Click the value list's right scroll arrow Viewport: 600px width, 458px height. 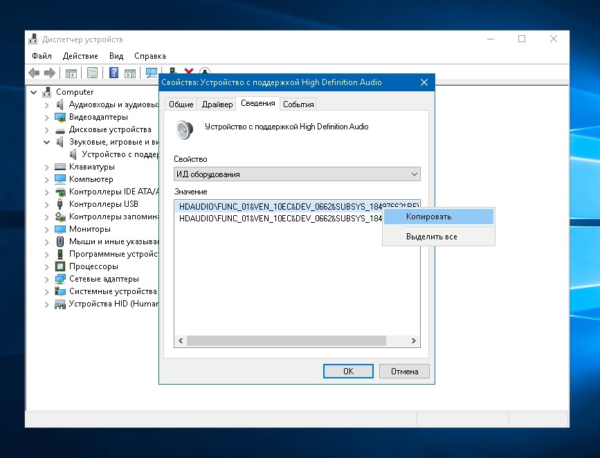[x=413, y=341]
